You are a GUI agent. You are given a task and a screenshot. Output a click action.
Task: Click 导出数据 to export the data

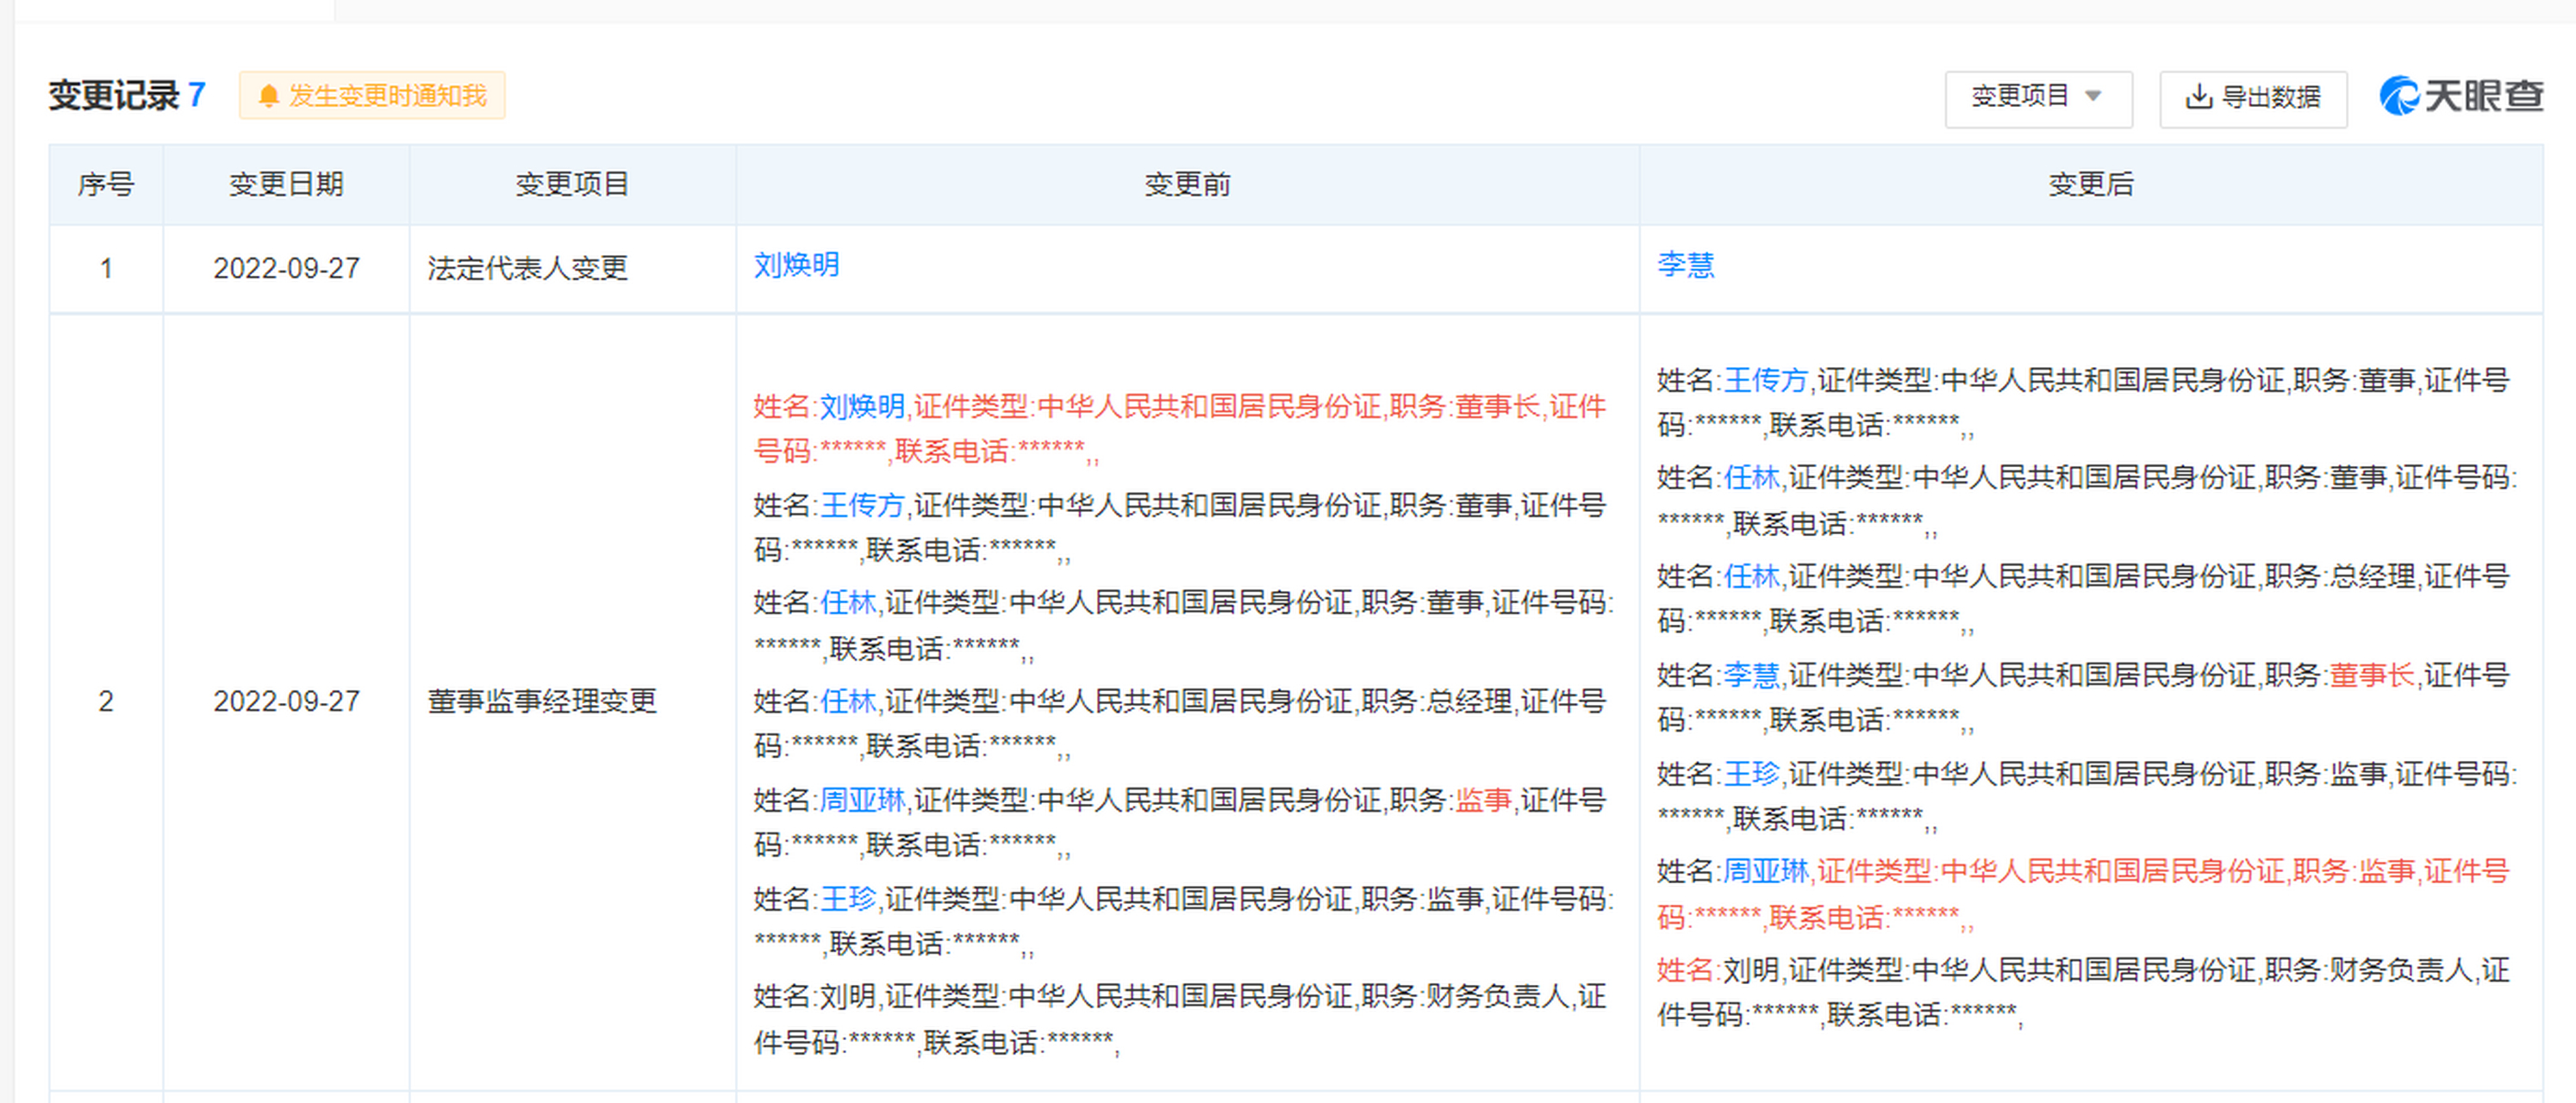[x=2253, y=98]
